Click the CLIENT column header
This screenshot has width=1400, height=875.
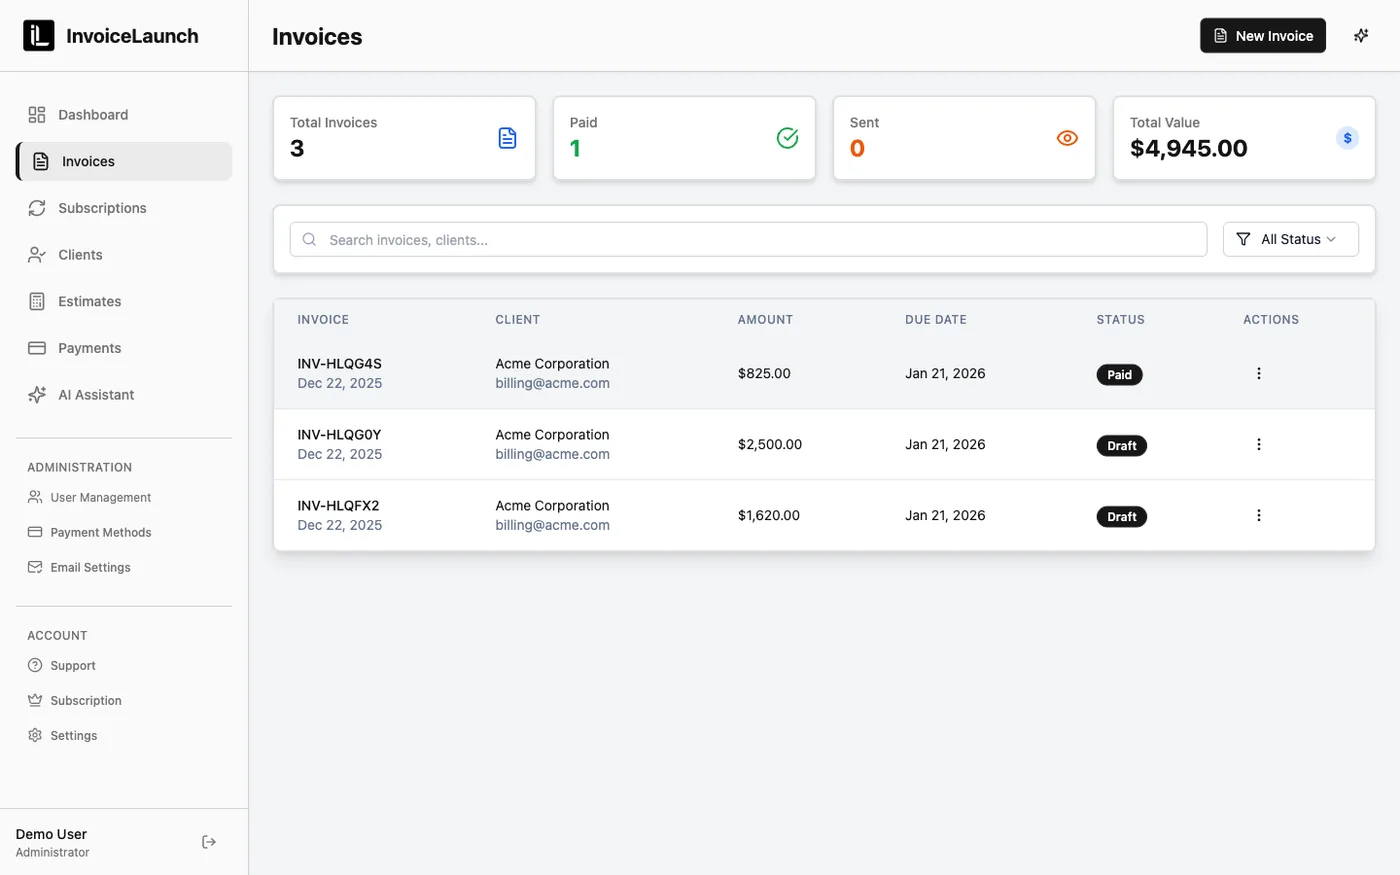517,320
